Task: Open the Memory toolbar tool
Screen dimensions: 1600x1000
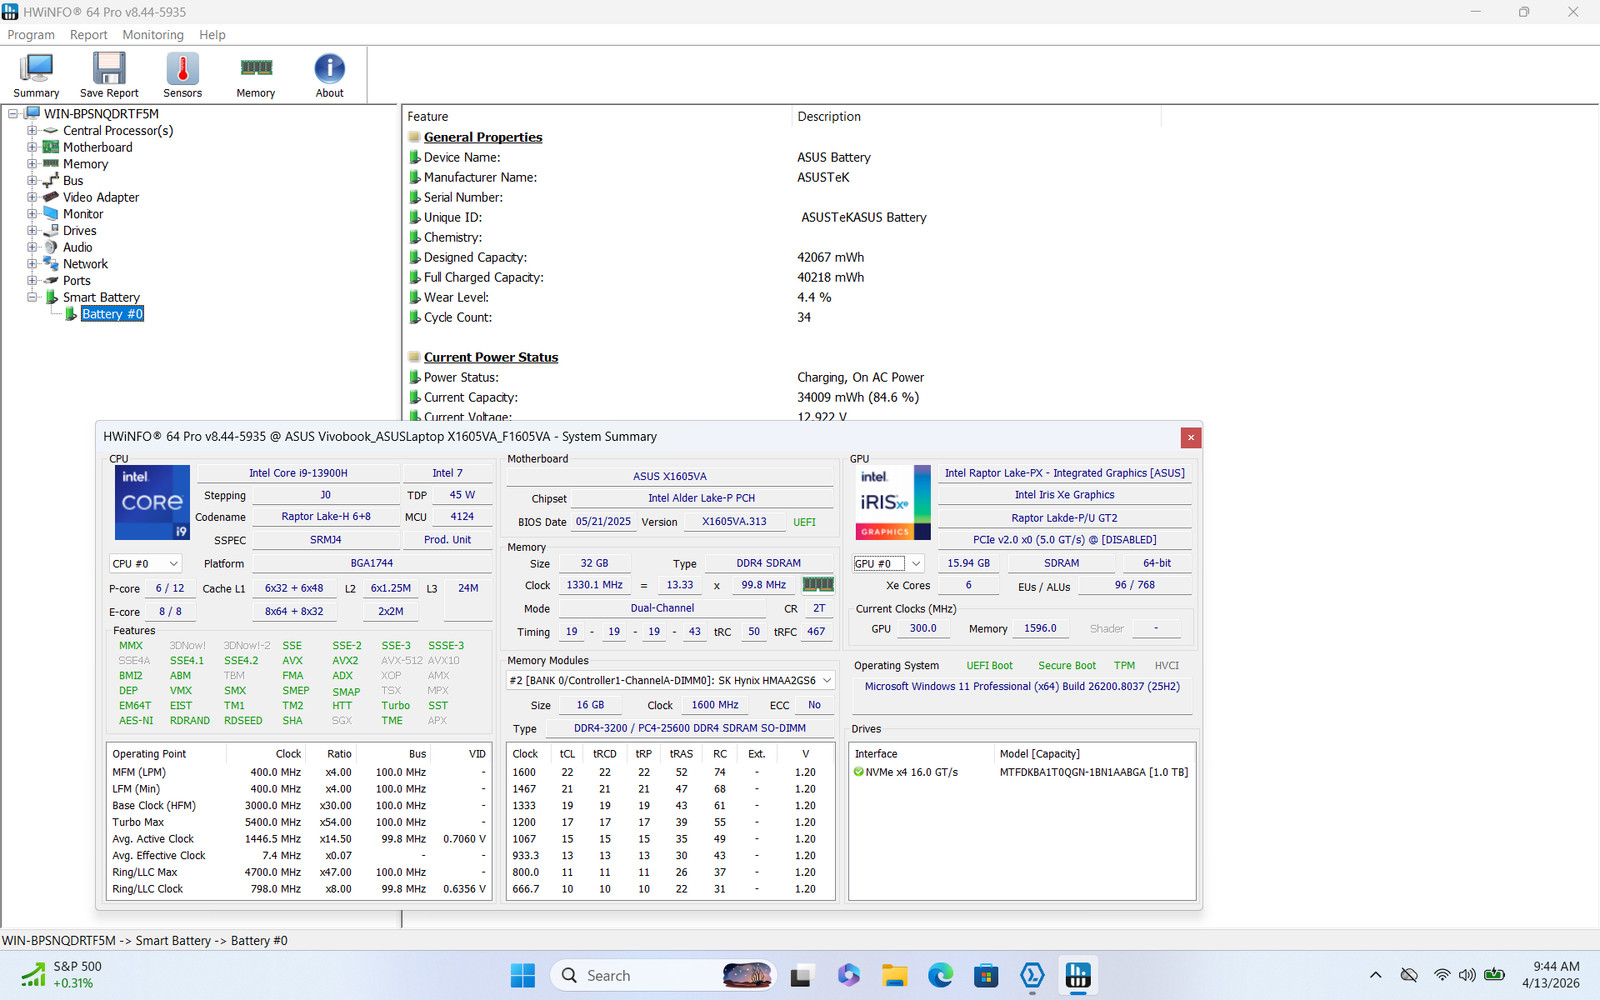Action: point(256,75)
